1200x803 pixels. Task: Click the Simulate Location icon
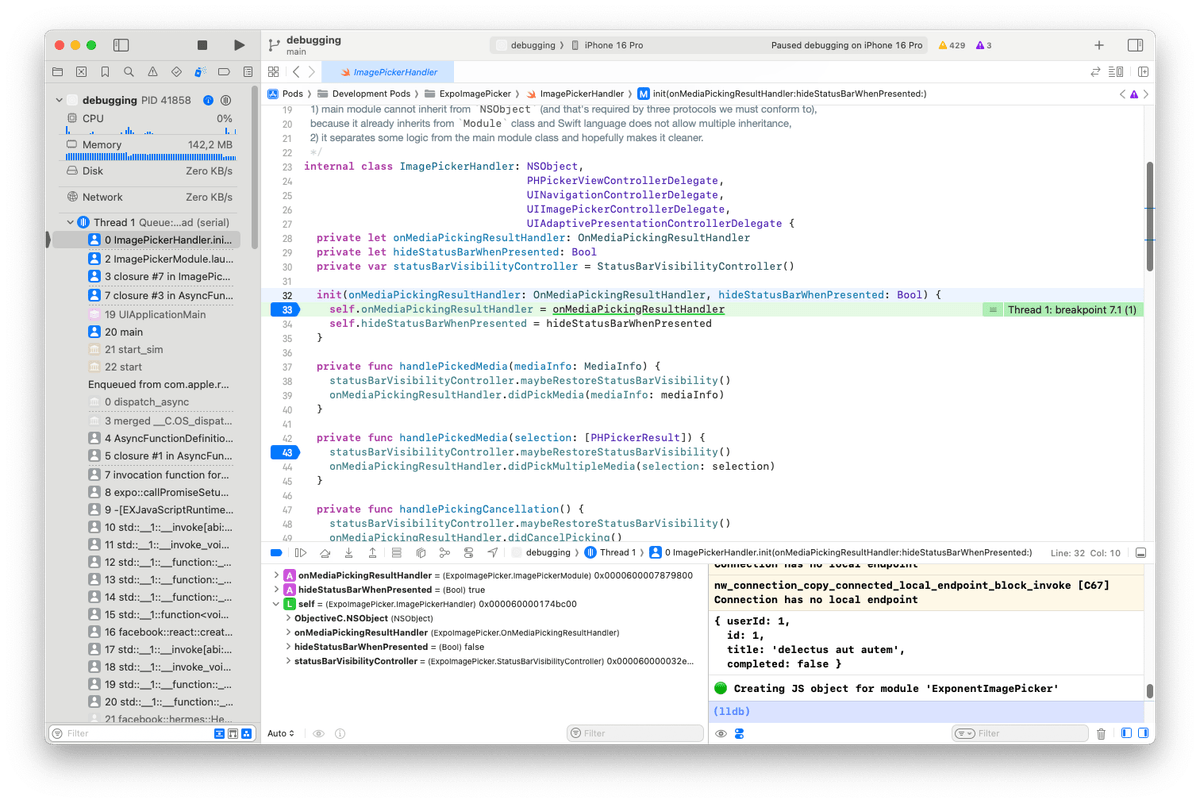494,552
